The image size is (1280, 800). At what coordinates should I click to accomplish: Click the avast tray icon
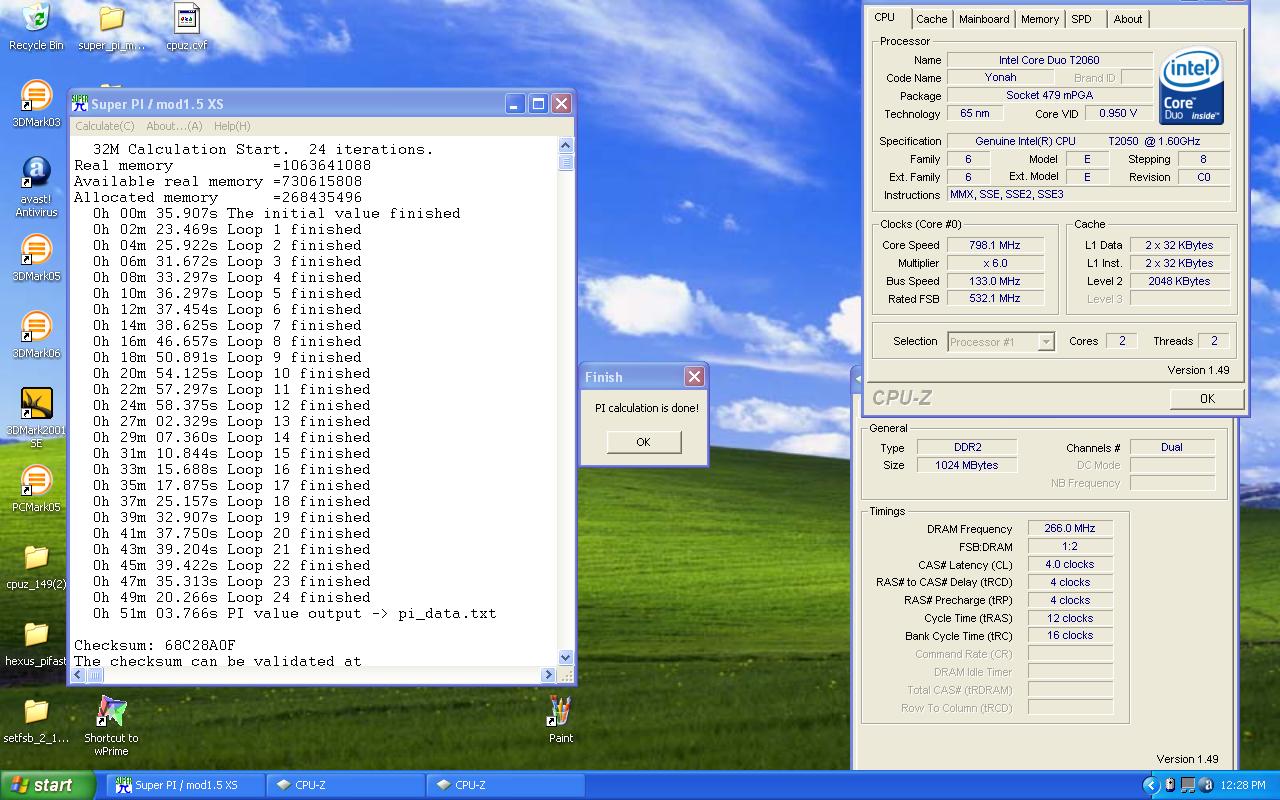(1206, 785)
